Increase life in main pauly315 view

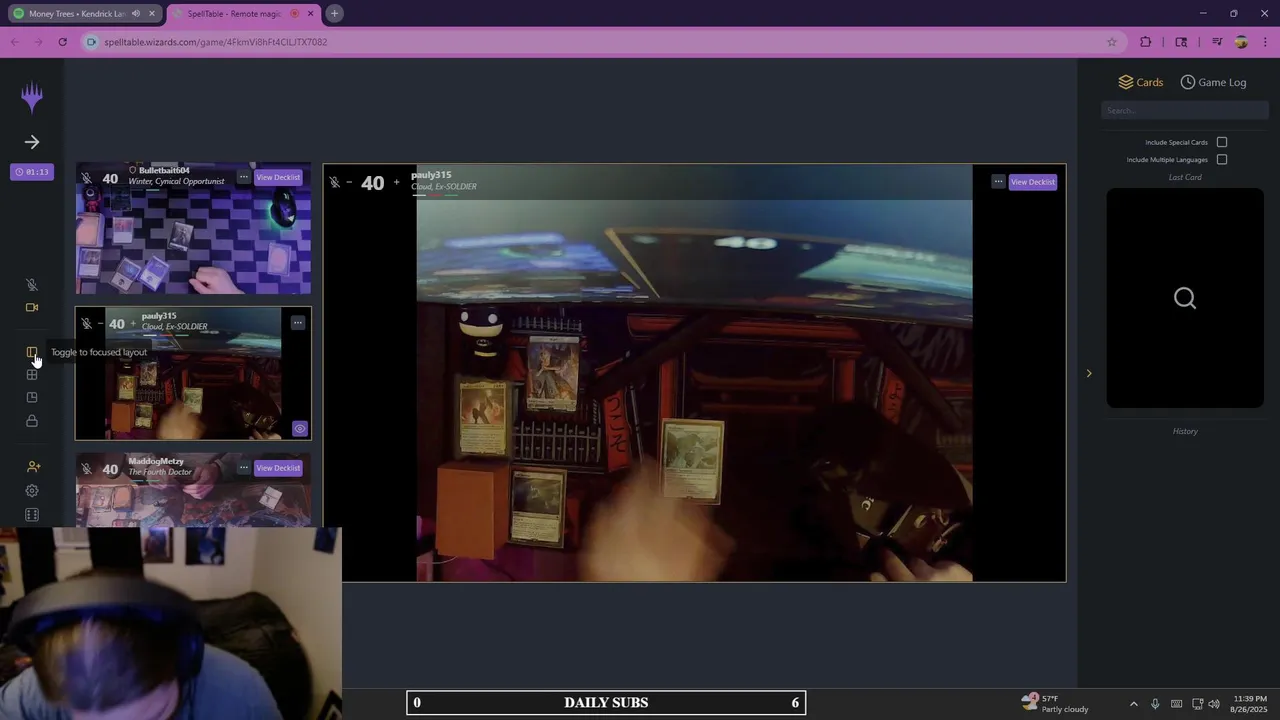click(396, 182)
